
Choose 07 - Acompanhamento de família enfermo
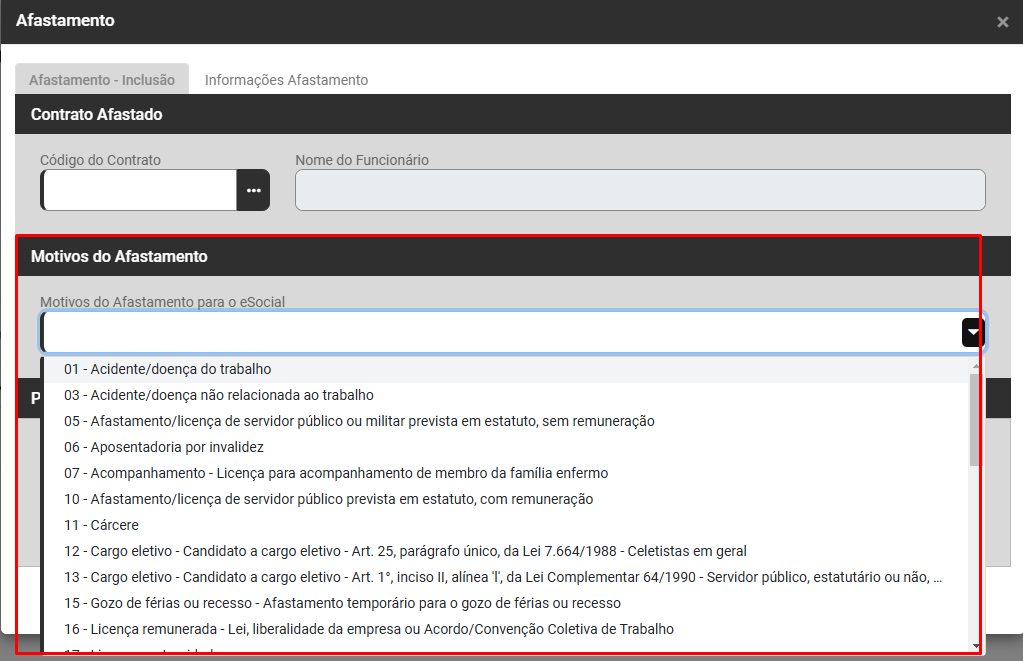click(x=335, y=473)
